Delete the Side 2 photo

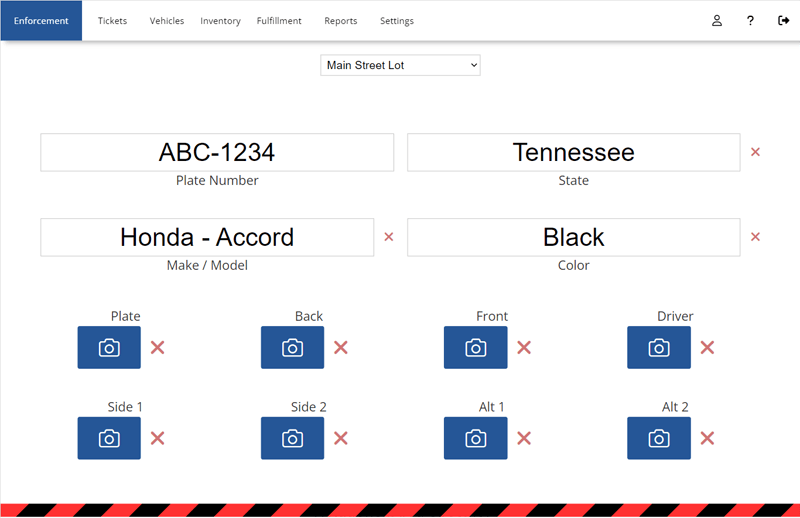tap(341, 438)
